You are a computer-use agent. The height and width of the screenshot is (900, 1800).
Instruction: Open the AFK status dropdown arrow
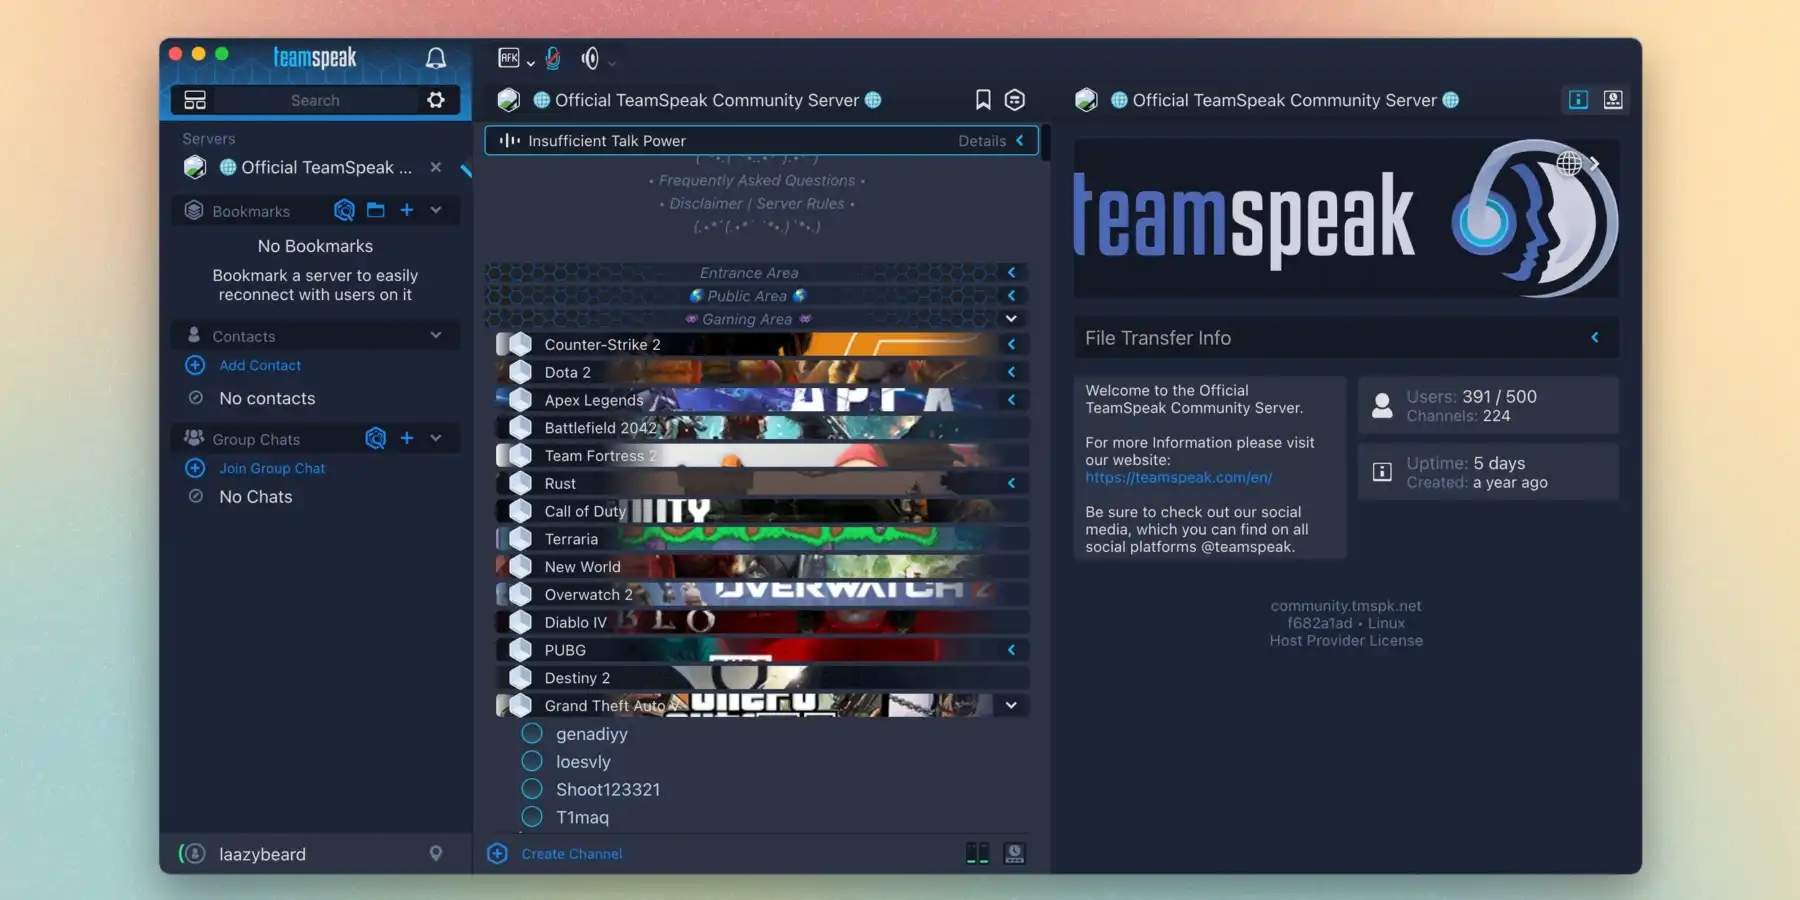point(530,63)
